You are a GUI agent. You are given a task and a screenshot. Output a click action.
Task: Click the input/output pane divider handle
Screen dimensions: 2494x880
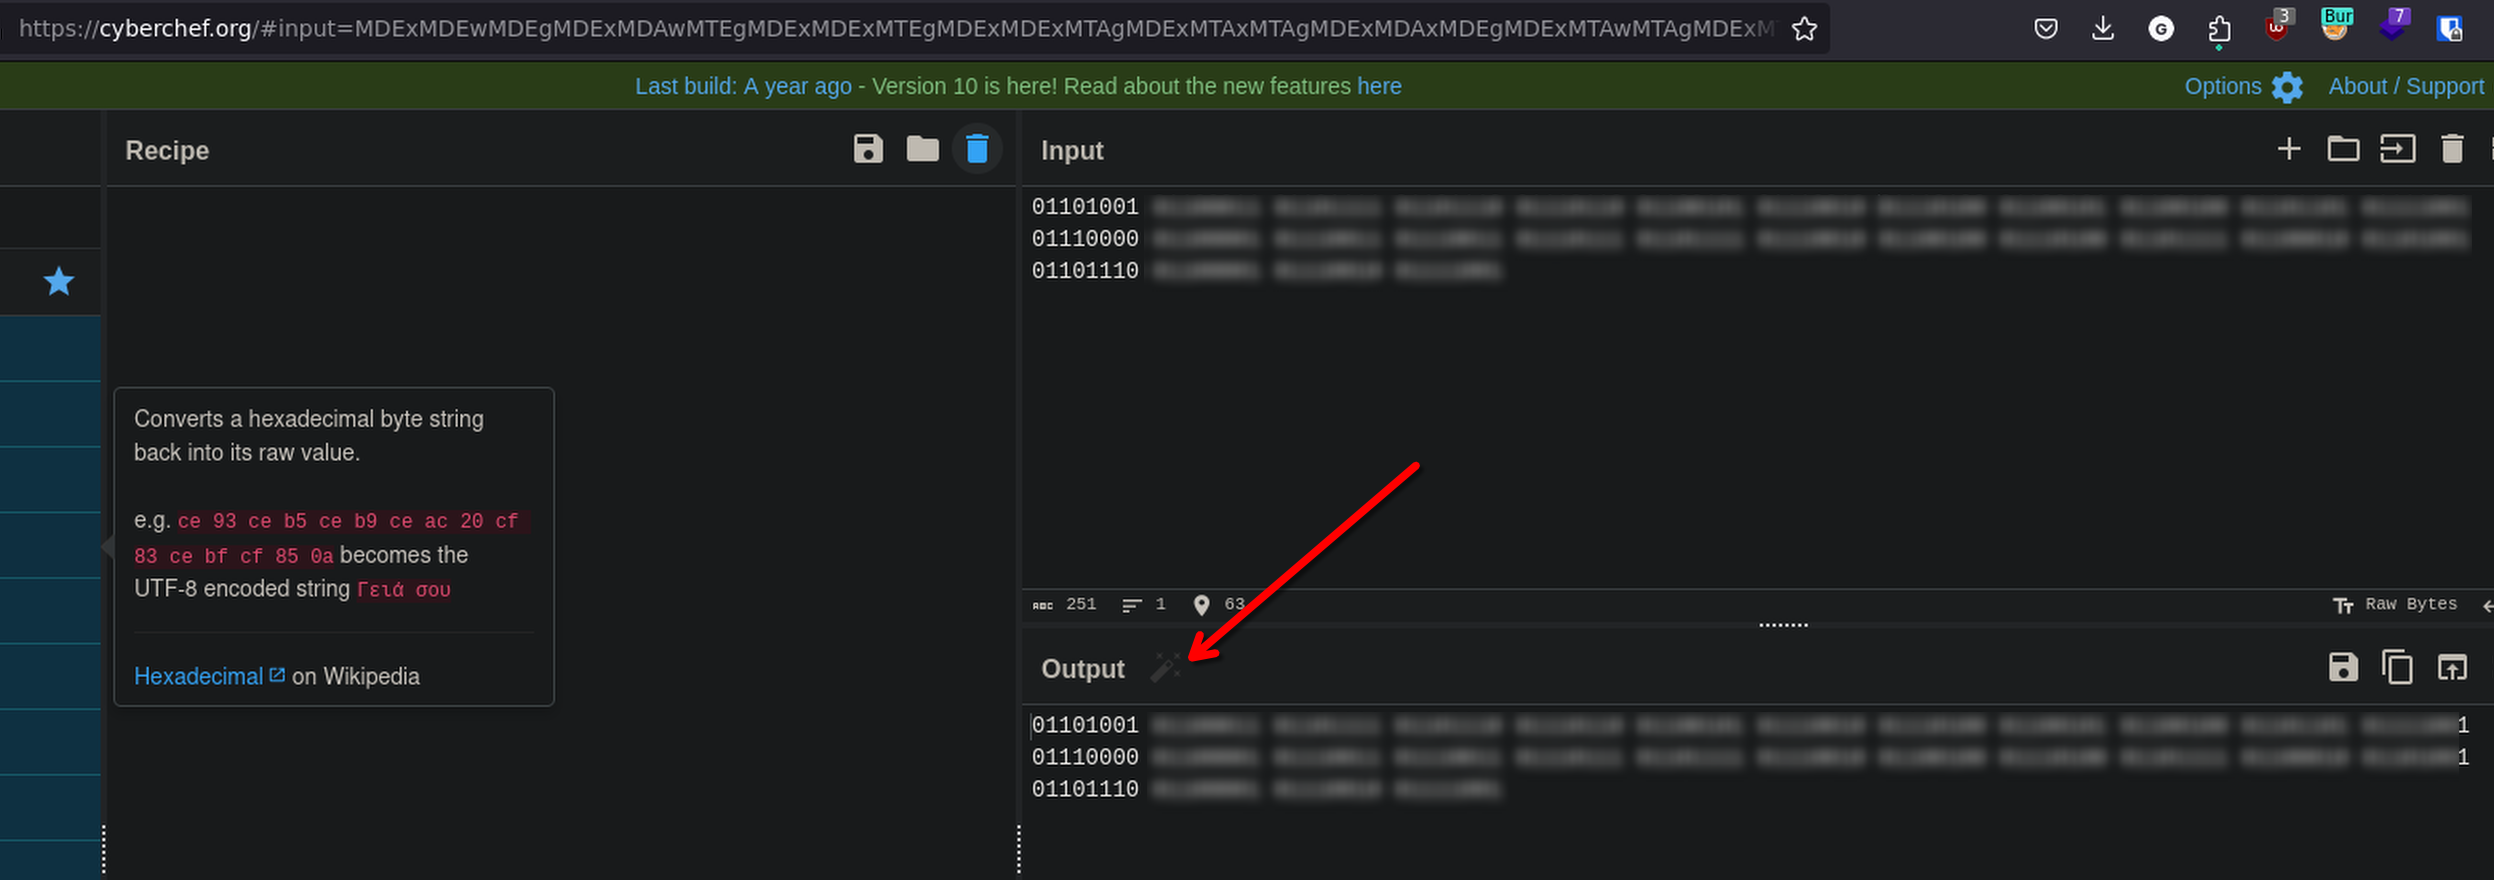click(x=1783, y=625)
